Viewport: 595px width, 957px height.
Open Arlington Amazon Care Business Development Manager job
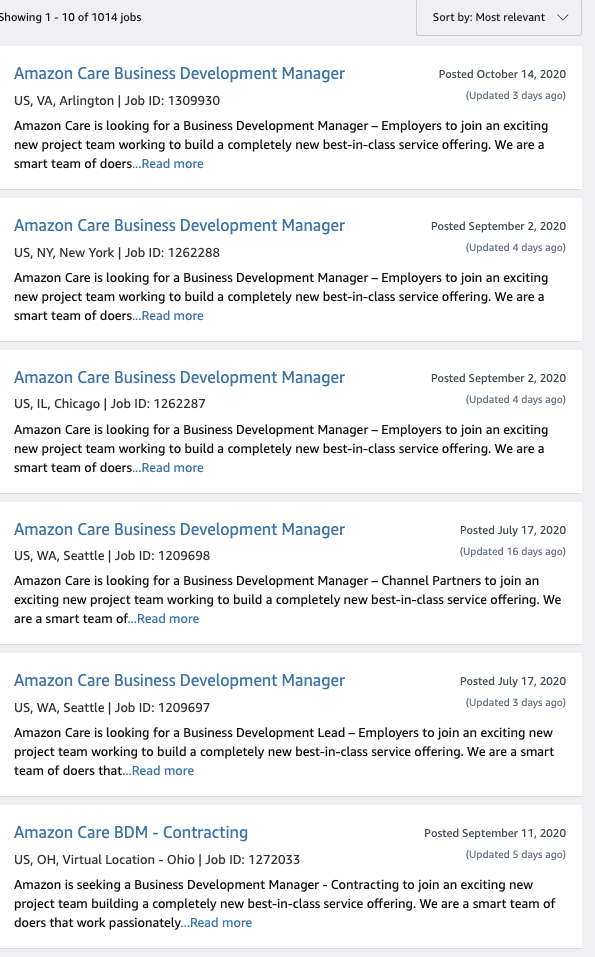click(179, 73)
